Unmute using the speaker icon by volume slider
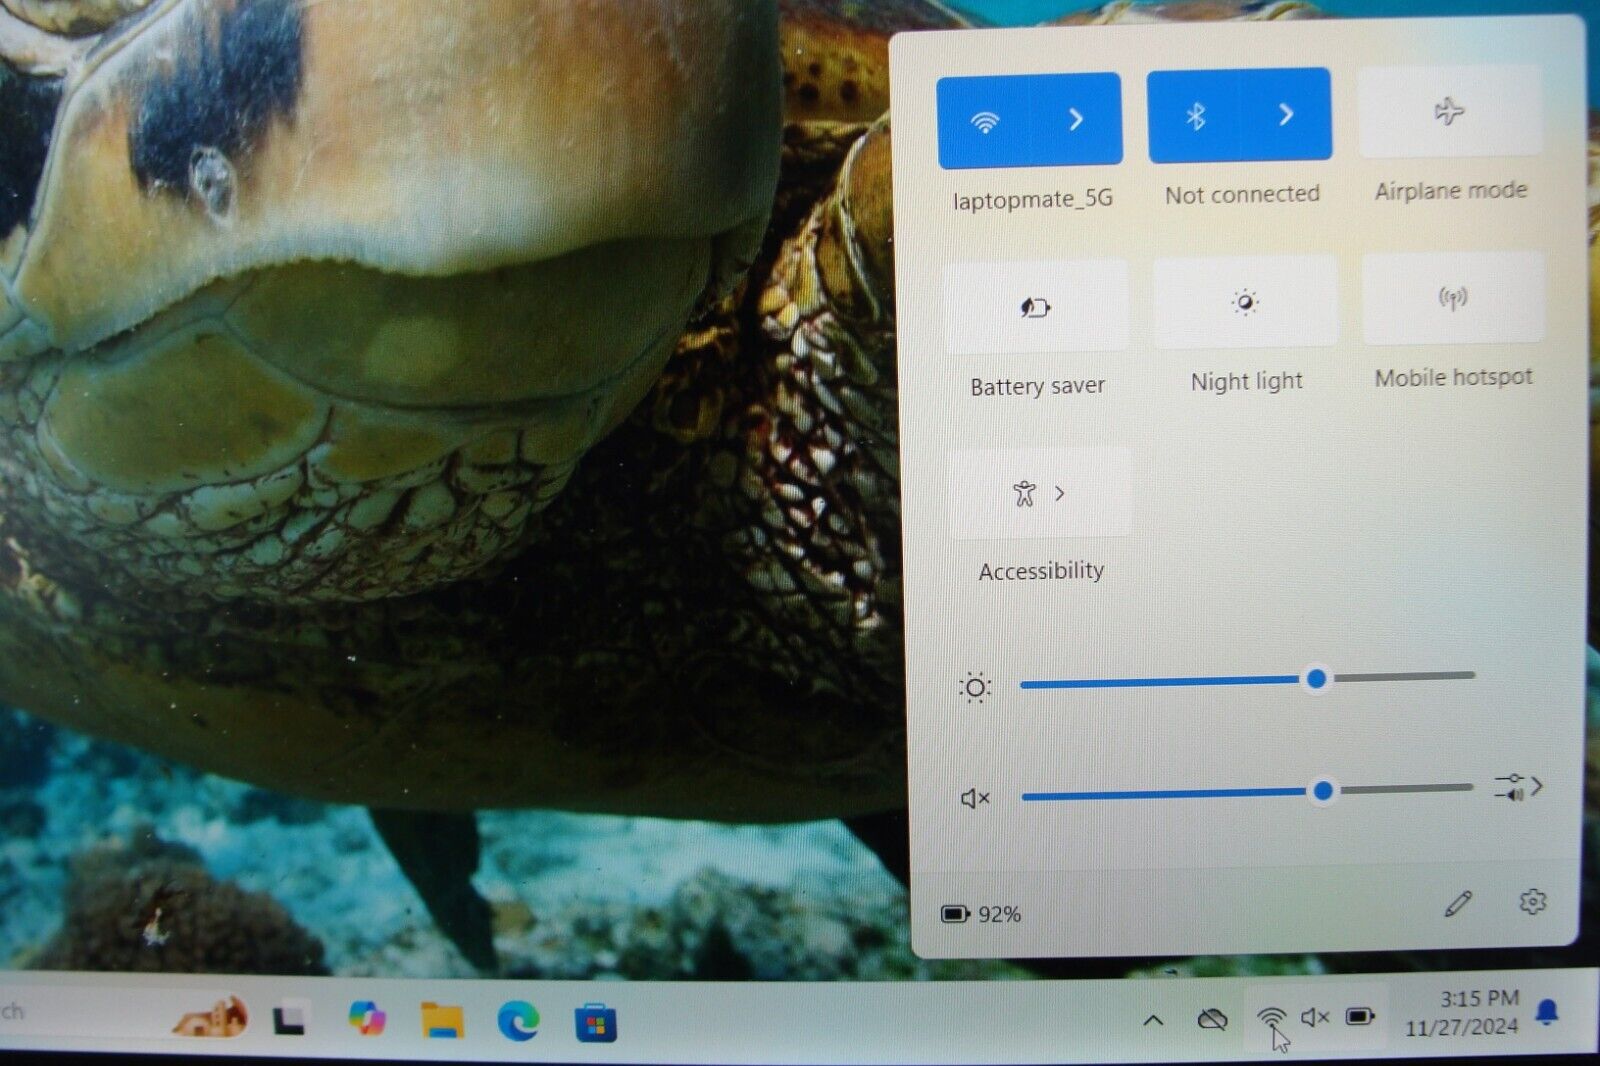This screenshot has height=1066, width=1600. 974,798
